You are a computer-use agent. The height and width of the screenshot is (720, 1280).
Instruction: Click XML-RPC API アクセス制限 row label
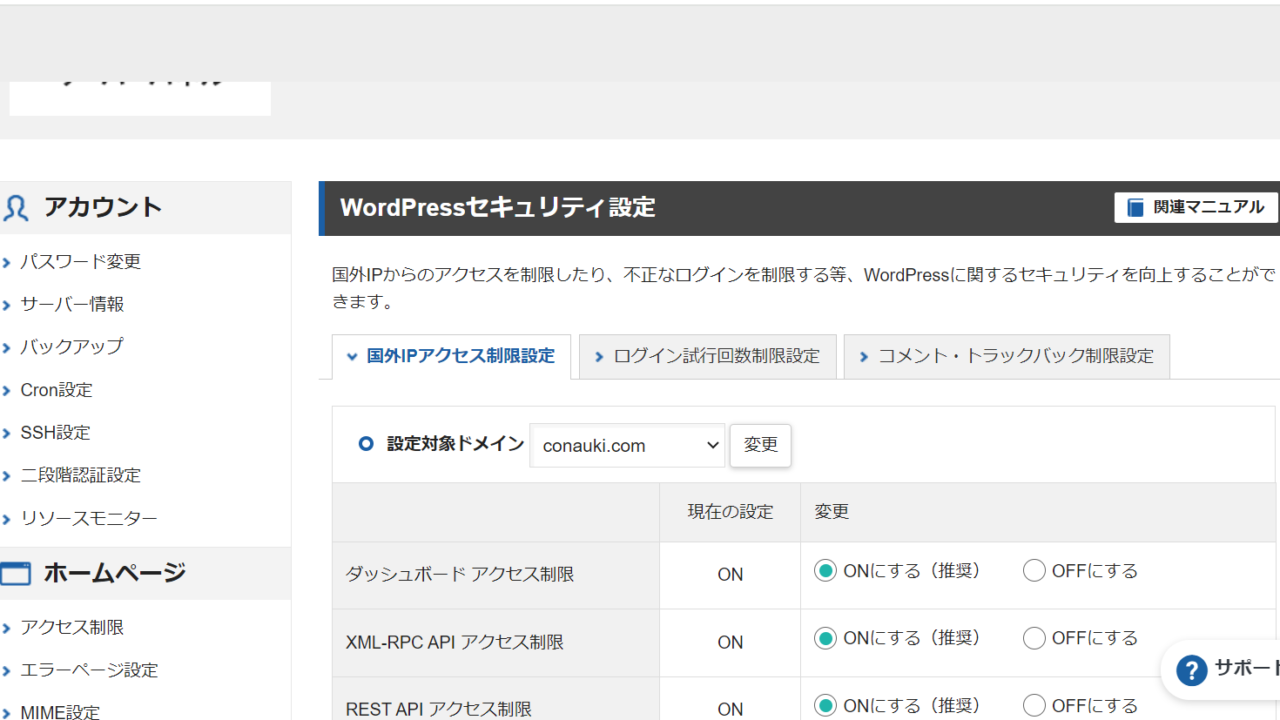click(455, 642)
